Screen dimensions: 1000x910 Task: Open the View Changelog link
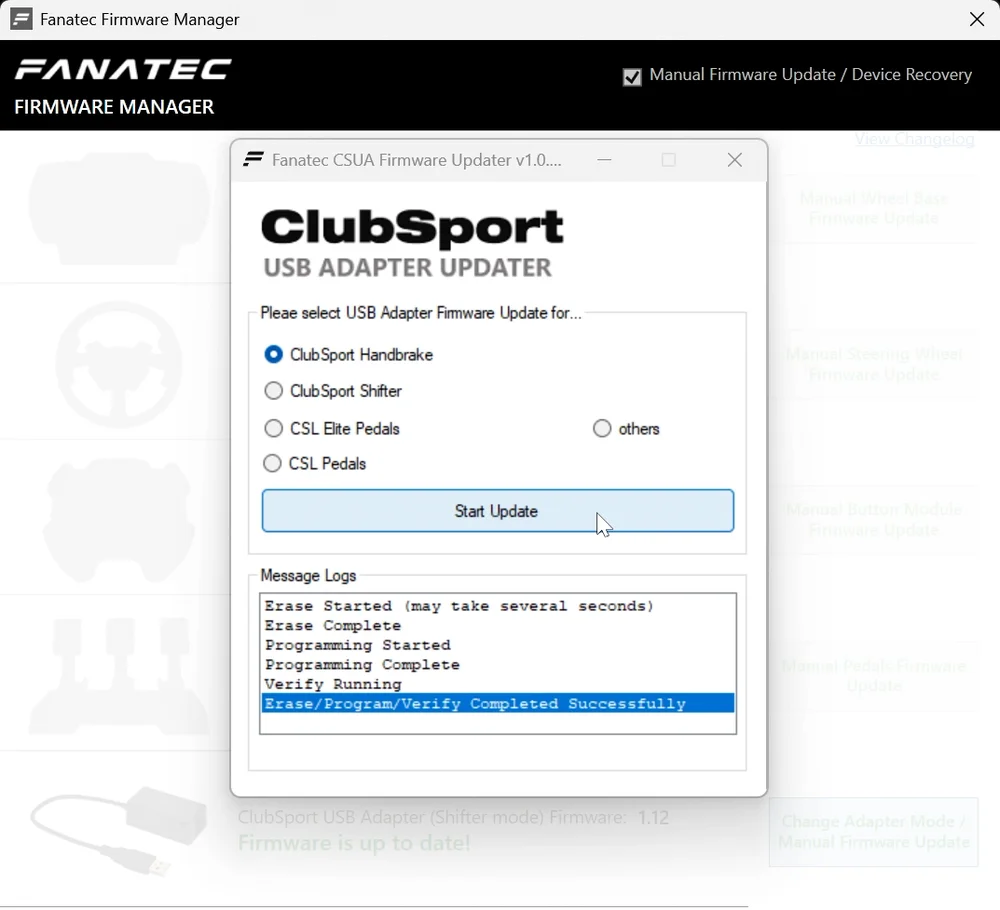click(915, 138)
